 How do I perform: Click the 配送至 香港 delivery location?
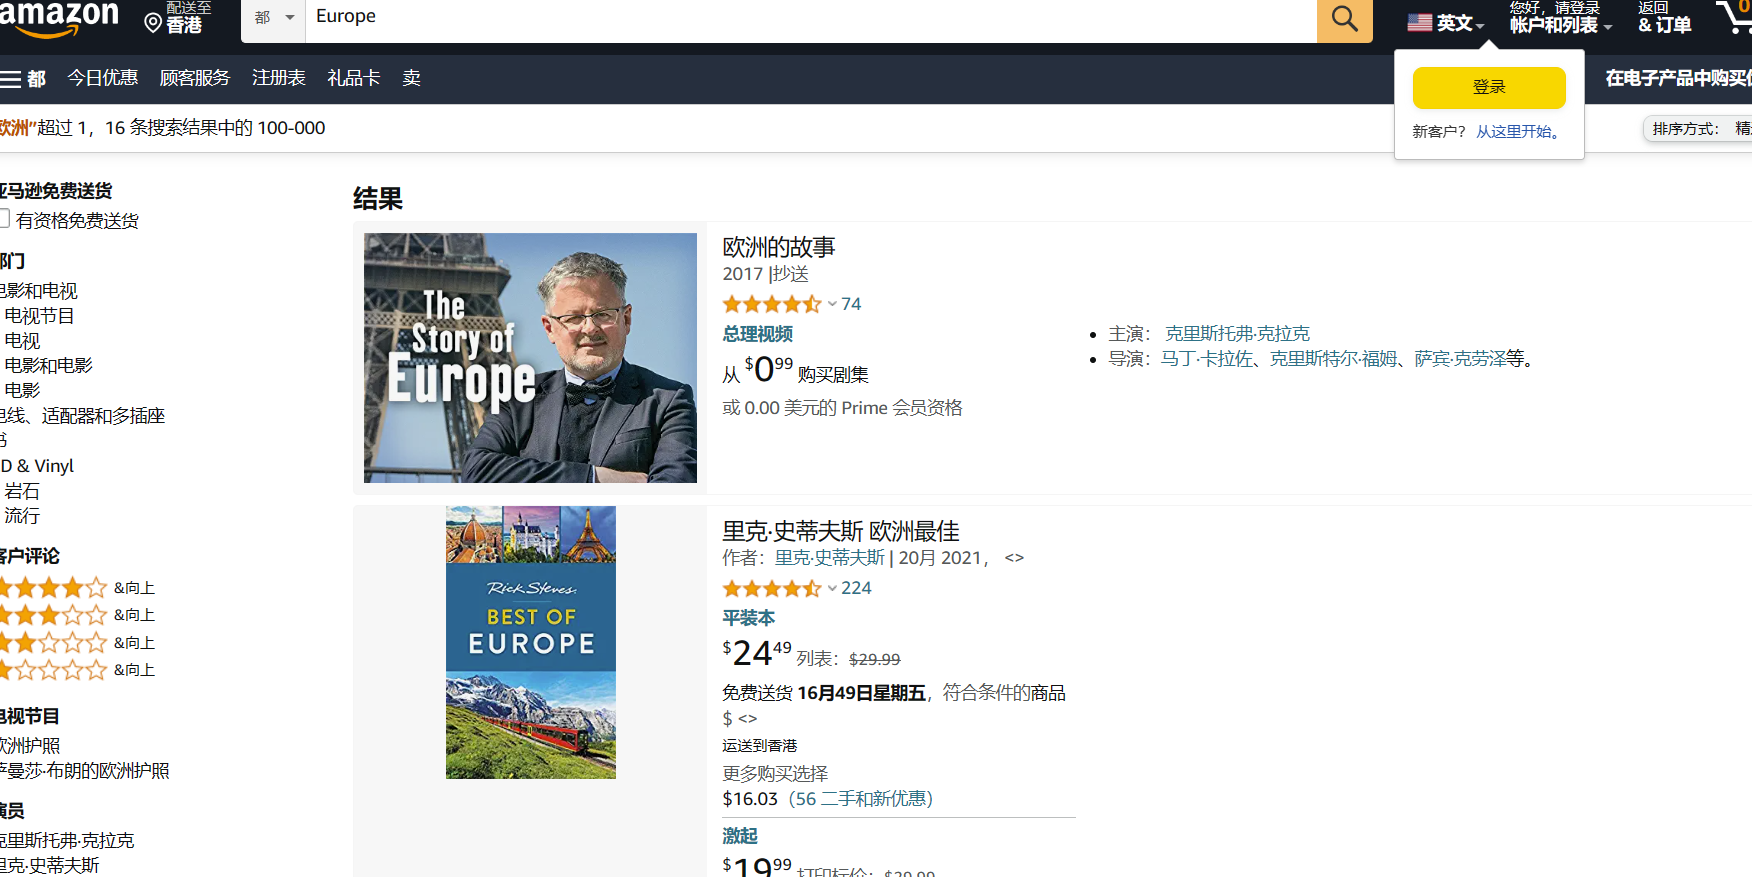178,18
